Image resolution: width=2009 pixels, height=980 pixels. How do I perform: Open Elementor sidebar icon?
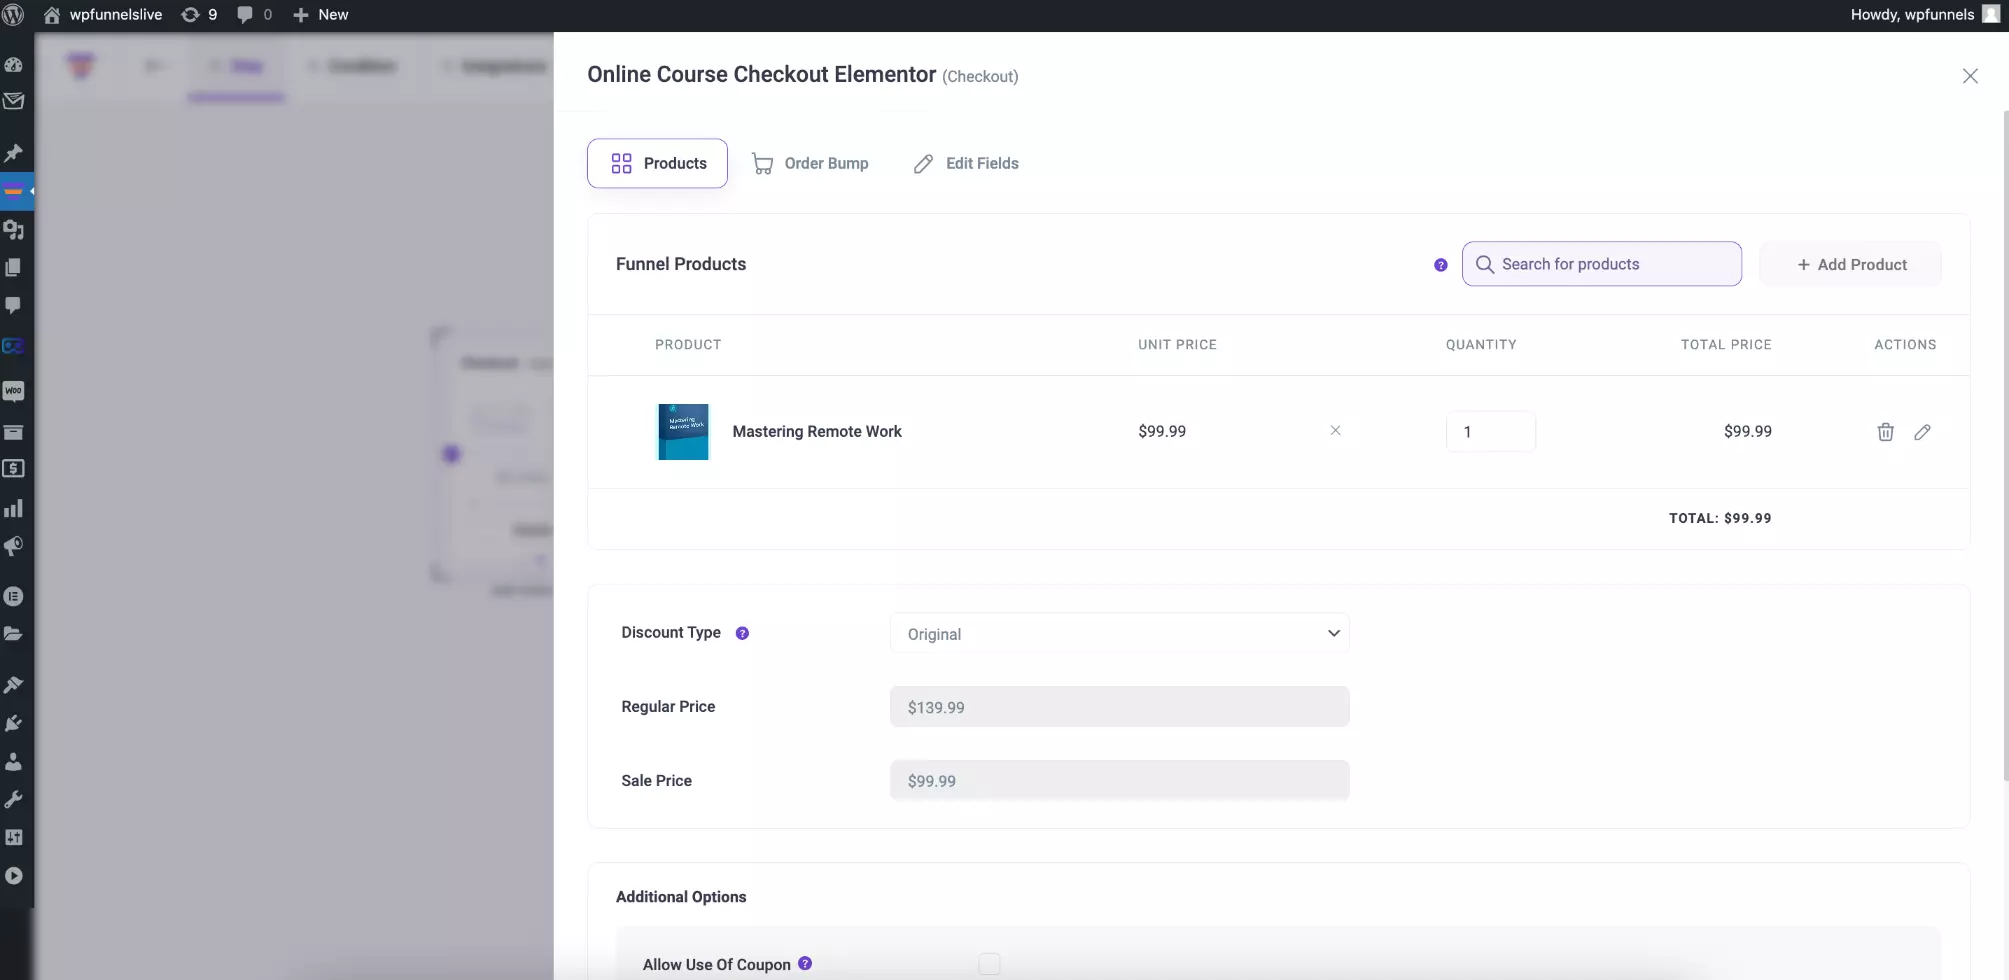[14, 597]
